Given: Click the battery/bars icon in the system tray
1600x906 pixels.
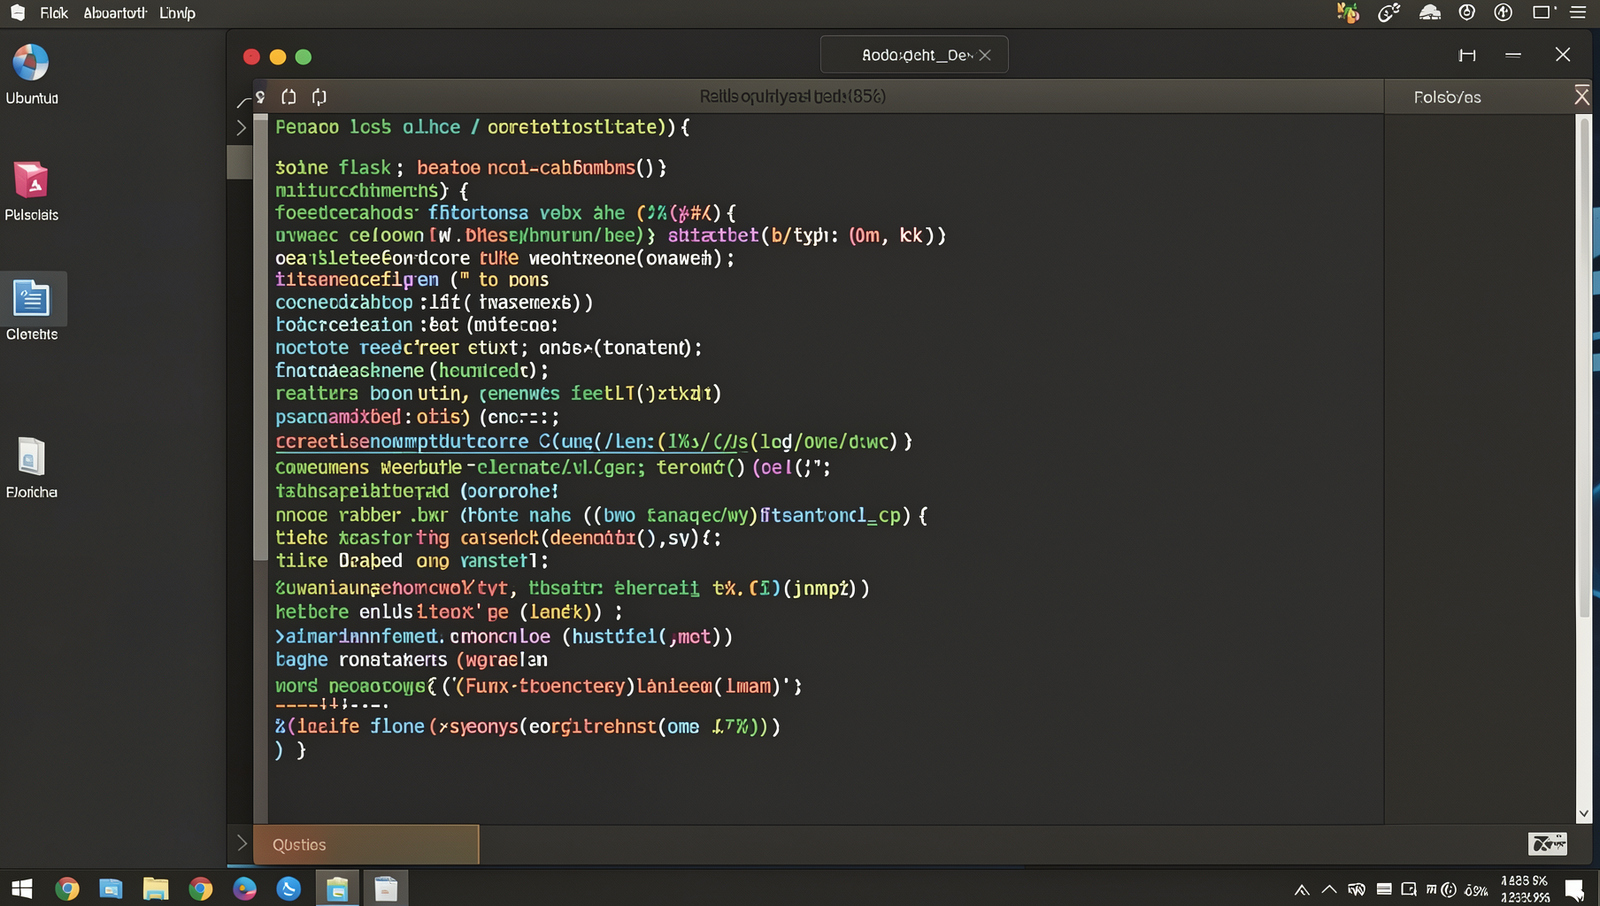Looking at the screenshot, I should (1384, 889).
